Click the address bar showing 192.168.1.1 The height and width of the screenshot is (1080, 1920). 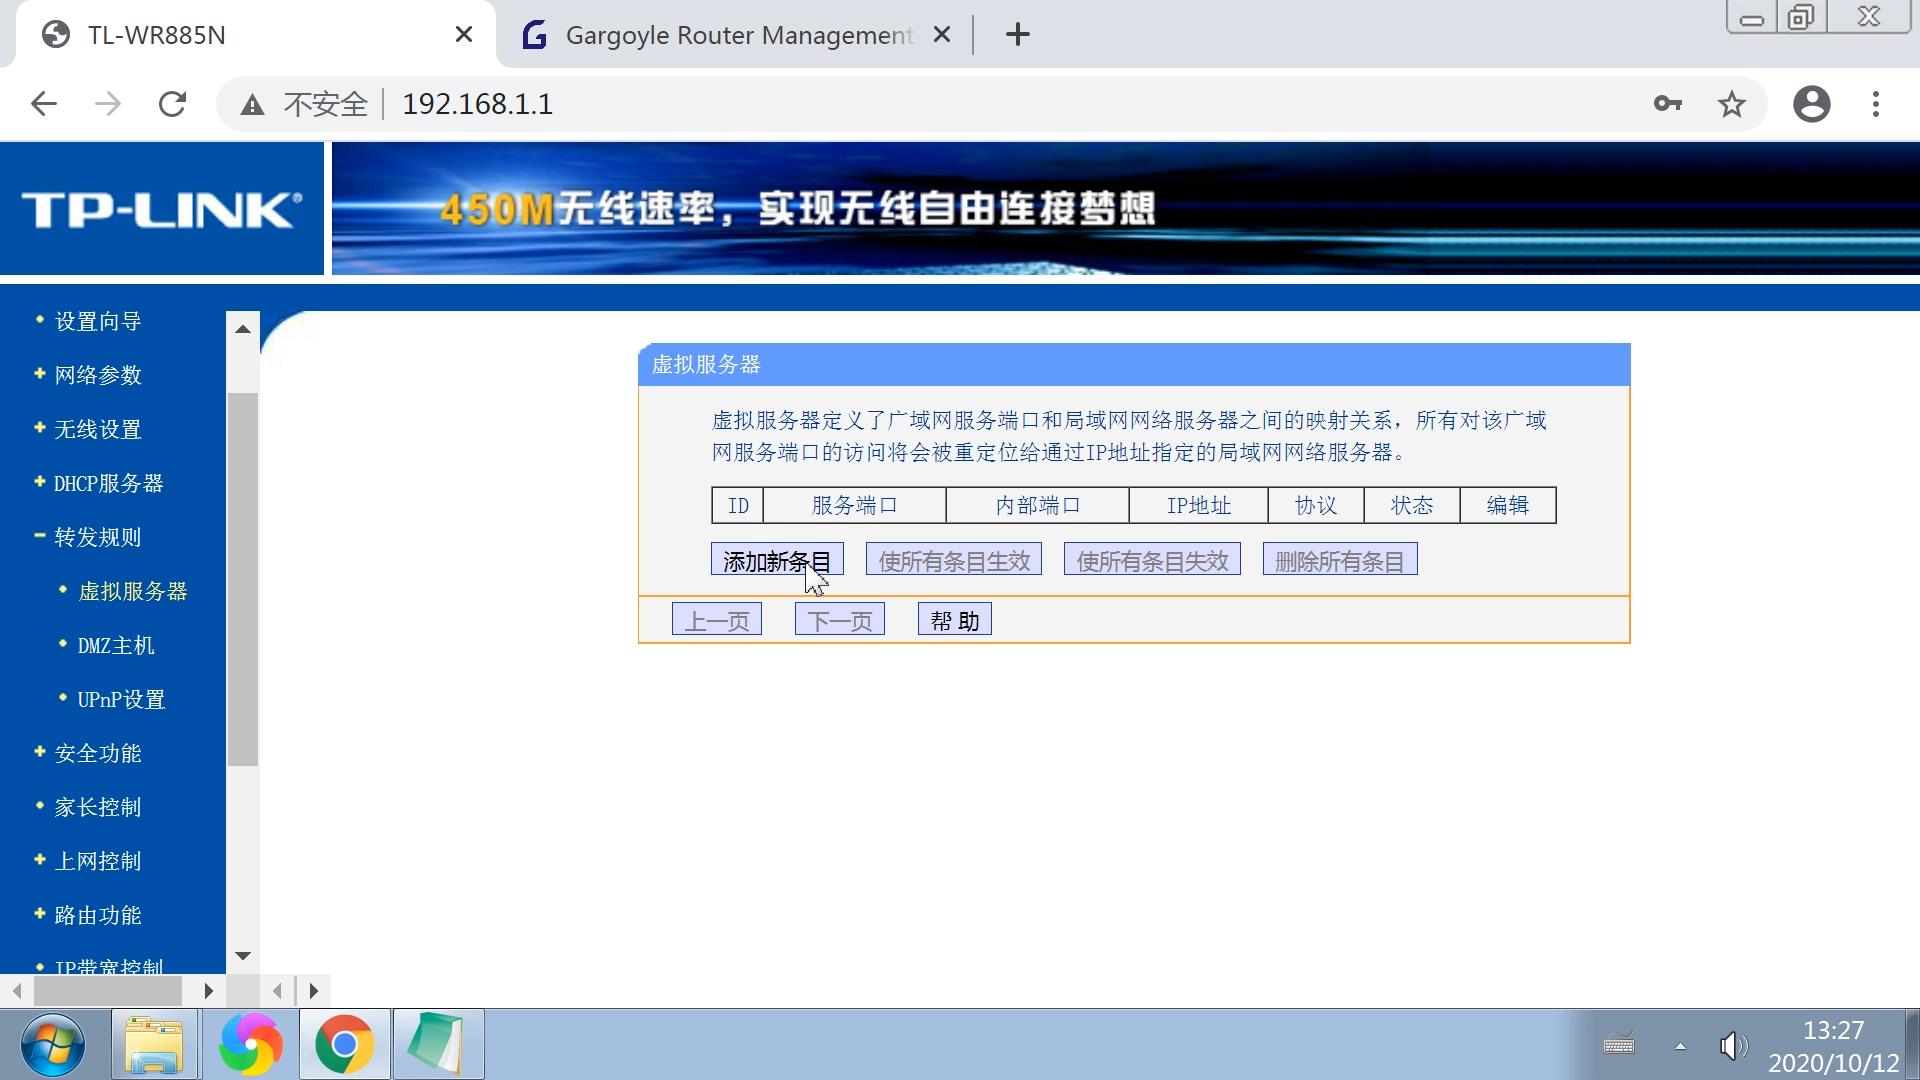pyautogui.click(x=477, y=103)
